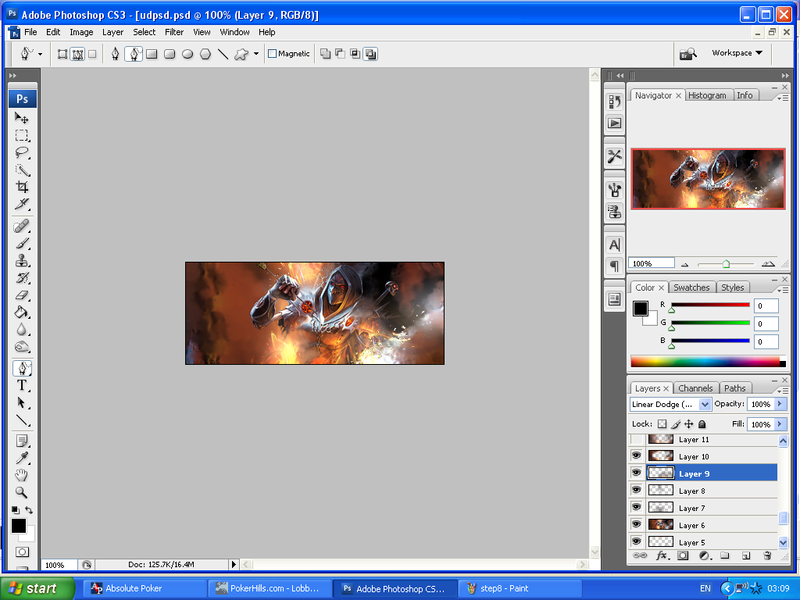
Task: Toggle Lock all in Layers panel
Action: tap(702, 424)
